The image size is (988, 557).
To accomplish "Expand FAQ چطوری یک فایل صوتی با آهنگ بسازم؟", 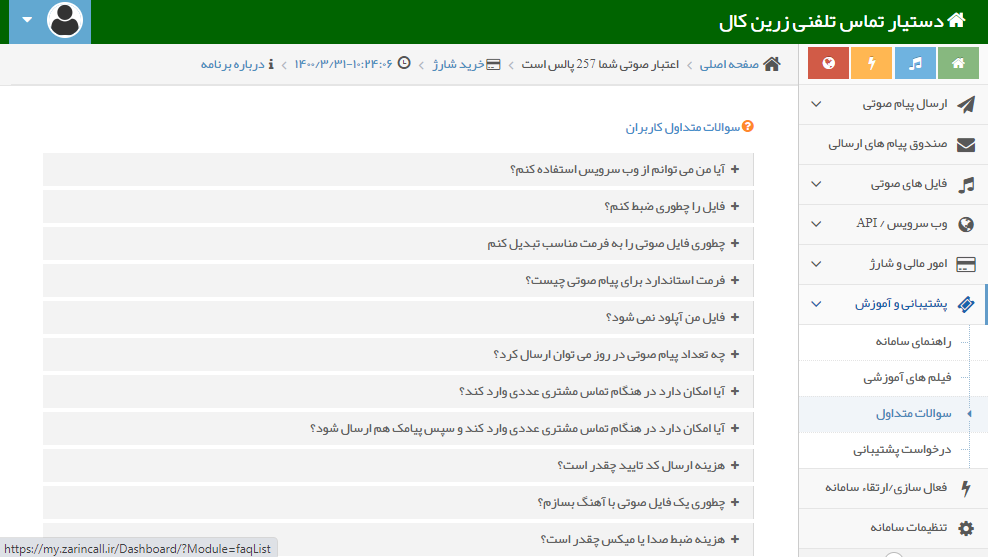I will (398, 503).
